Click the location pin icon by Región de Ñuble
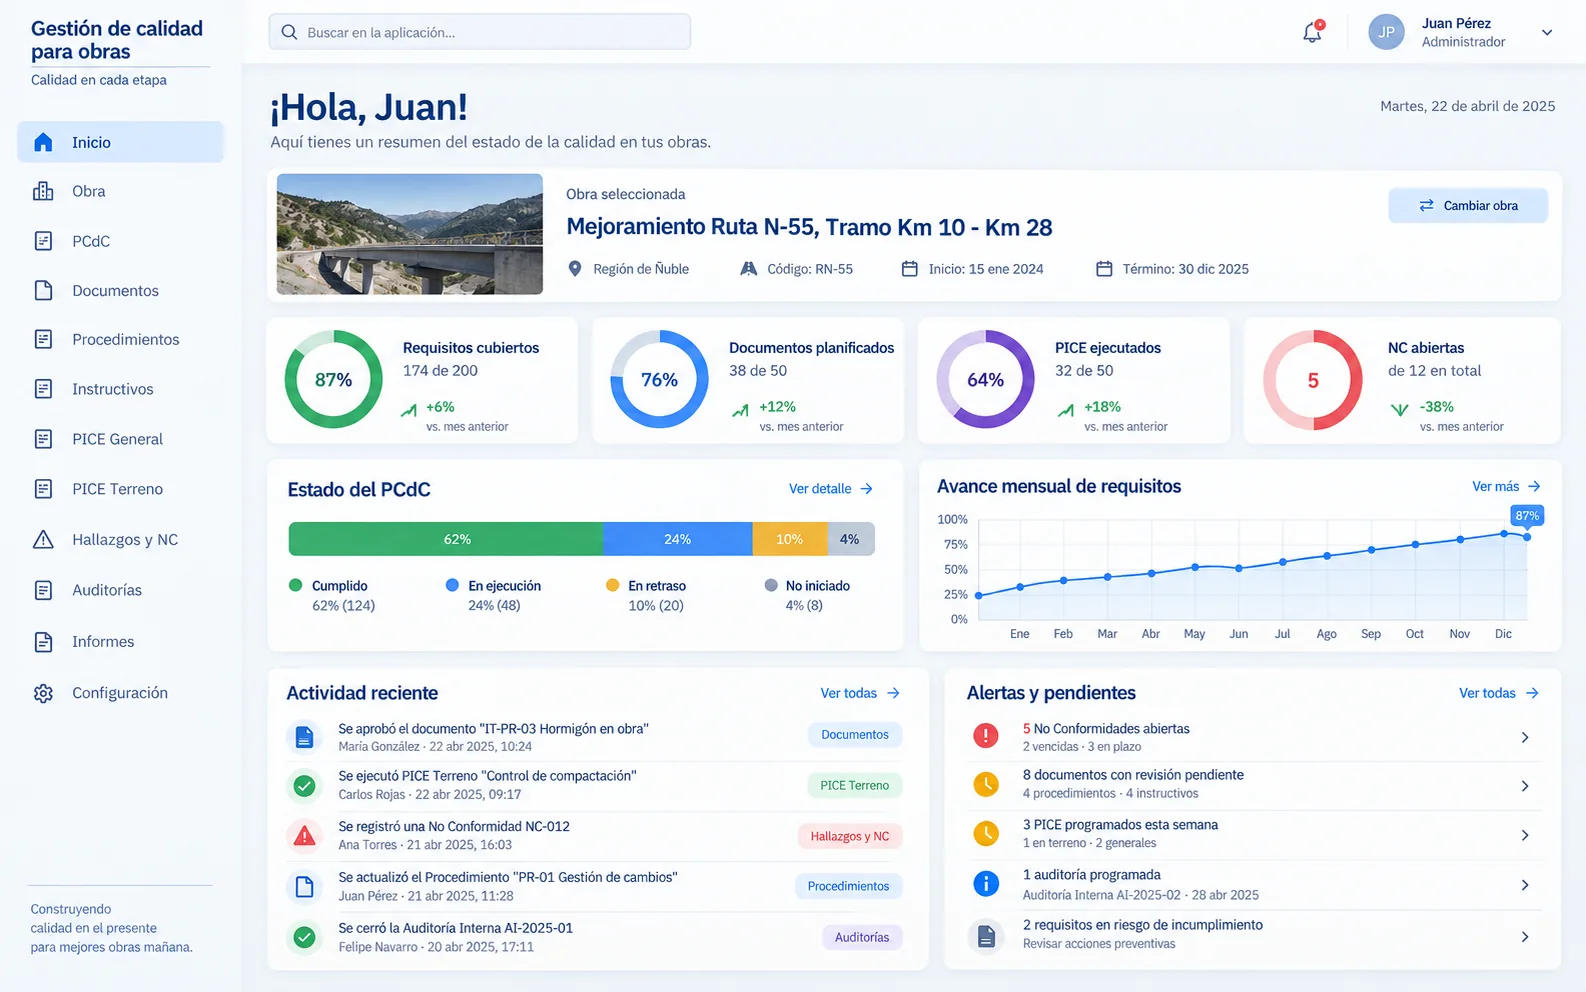The image size is (1586, 992). [575, 269]
